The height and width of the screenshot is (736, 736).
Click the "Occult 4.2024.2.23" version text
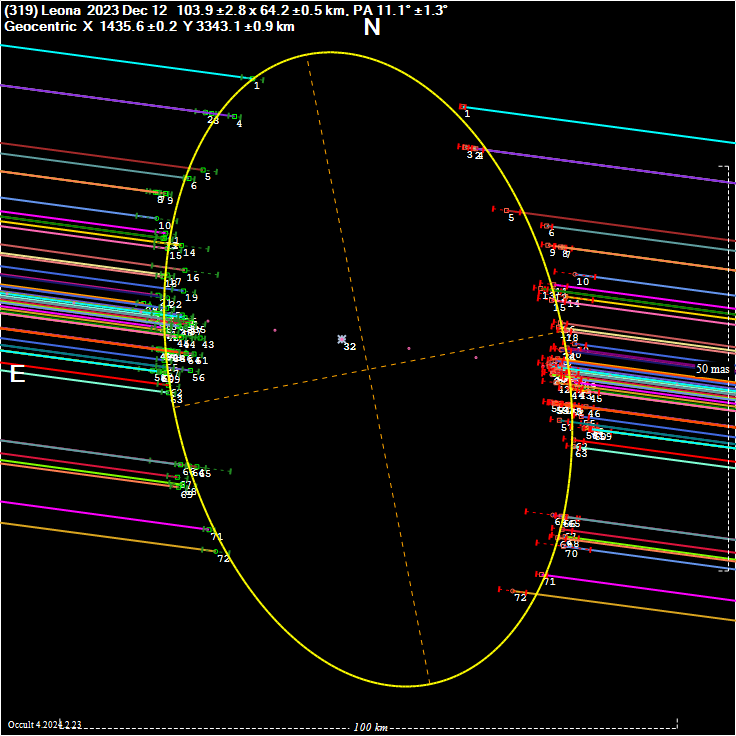(45, 725)
